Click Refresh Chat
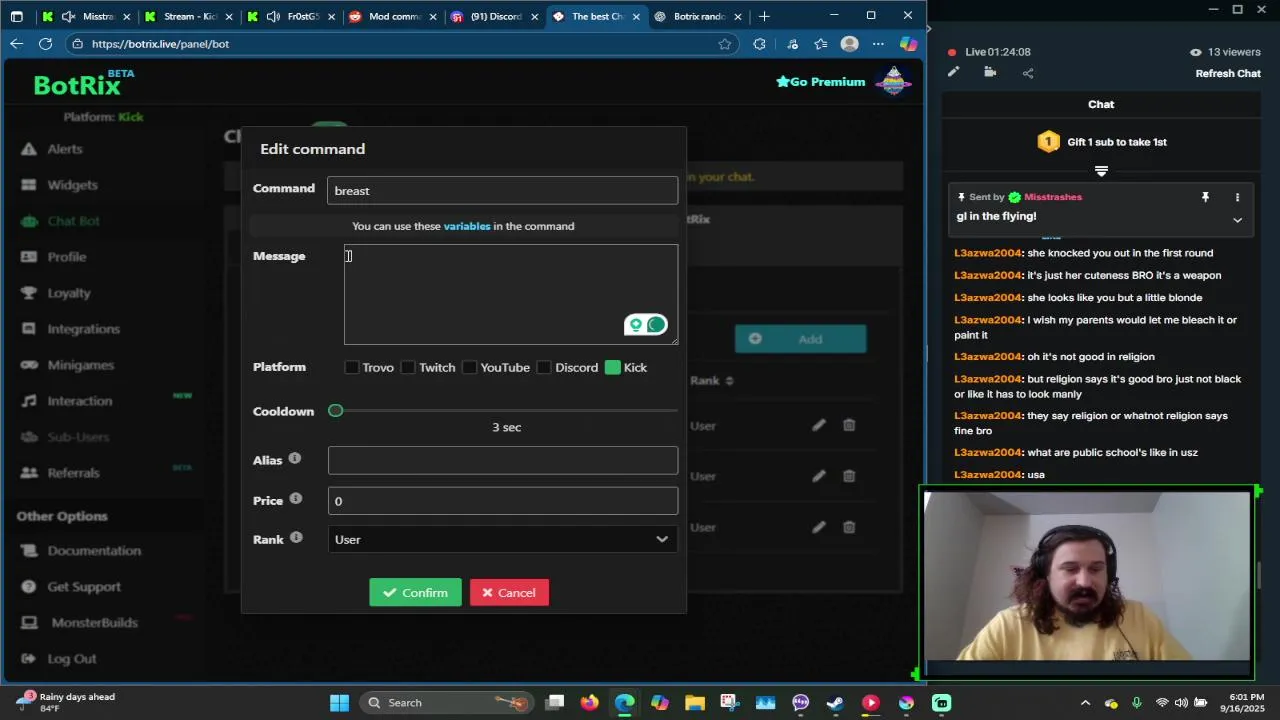 coord(1228,73)
